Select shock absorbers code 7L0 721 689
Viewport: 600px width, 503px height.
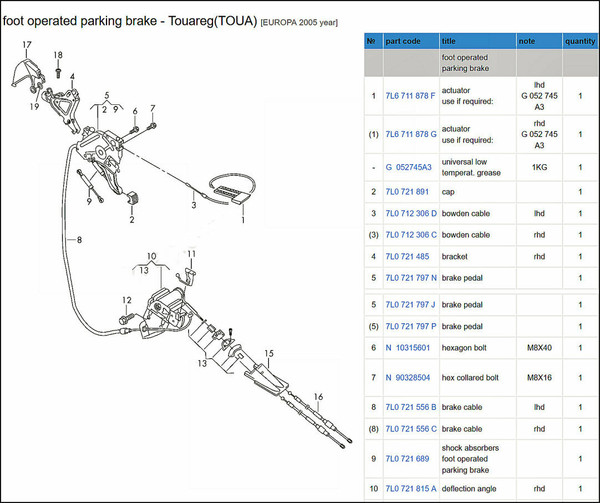pos(405,459)
